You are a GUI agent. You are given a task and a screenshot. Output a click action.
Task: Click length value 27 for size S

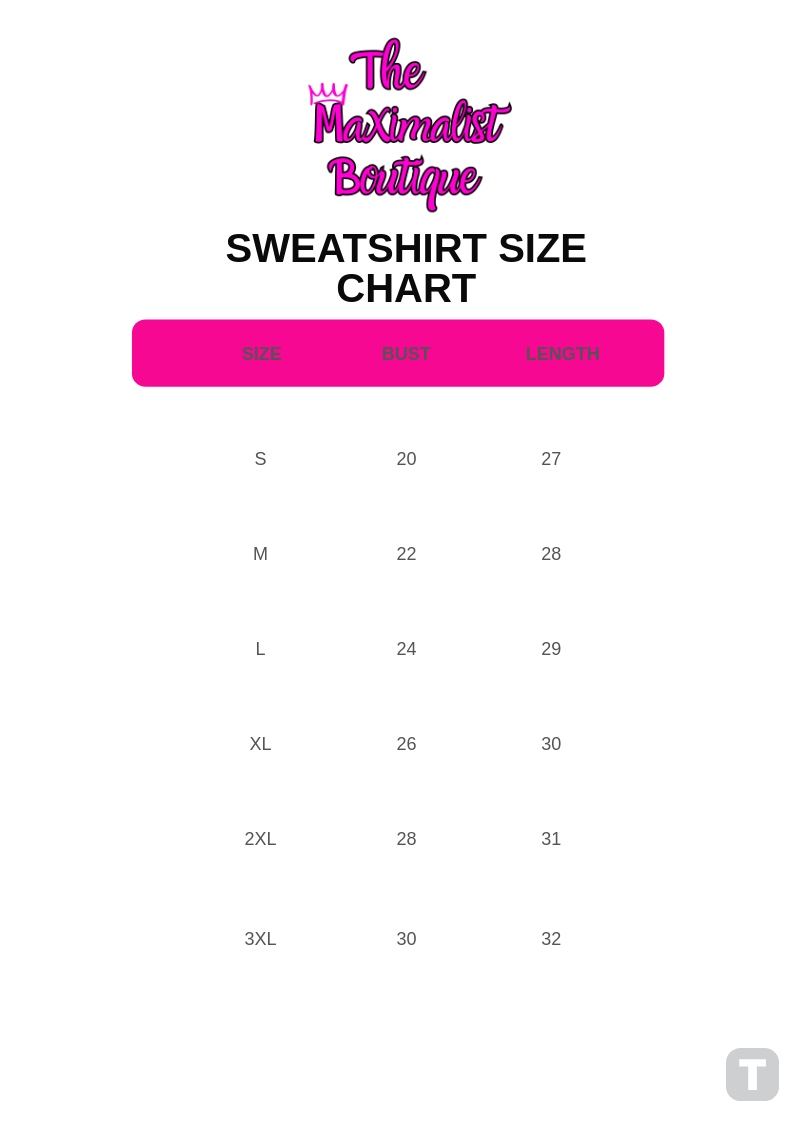(551, 459)
